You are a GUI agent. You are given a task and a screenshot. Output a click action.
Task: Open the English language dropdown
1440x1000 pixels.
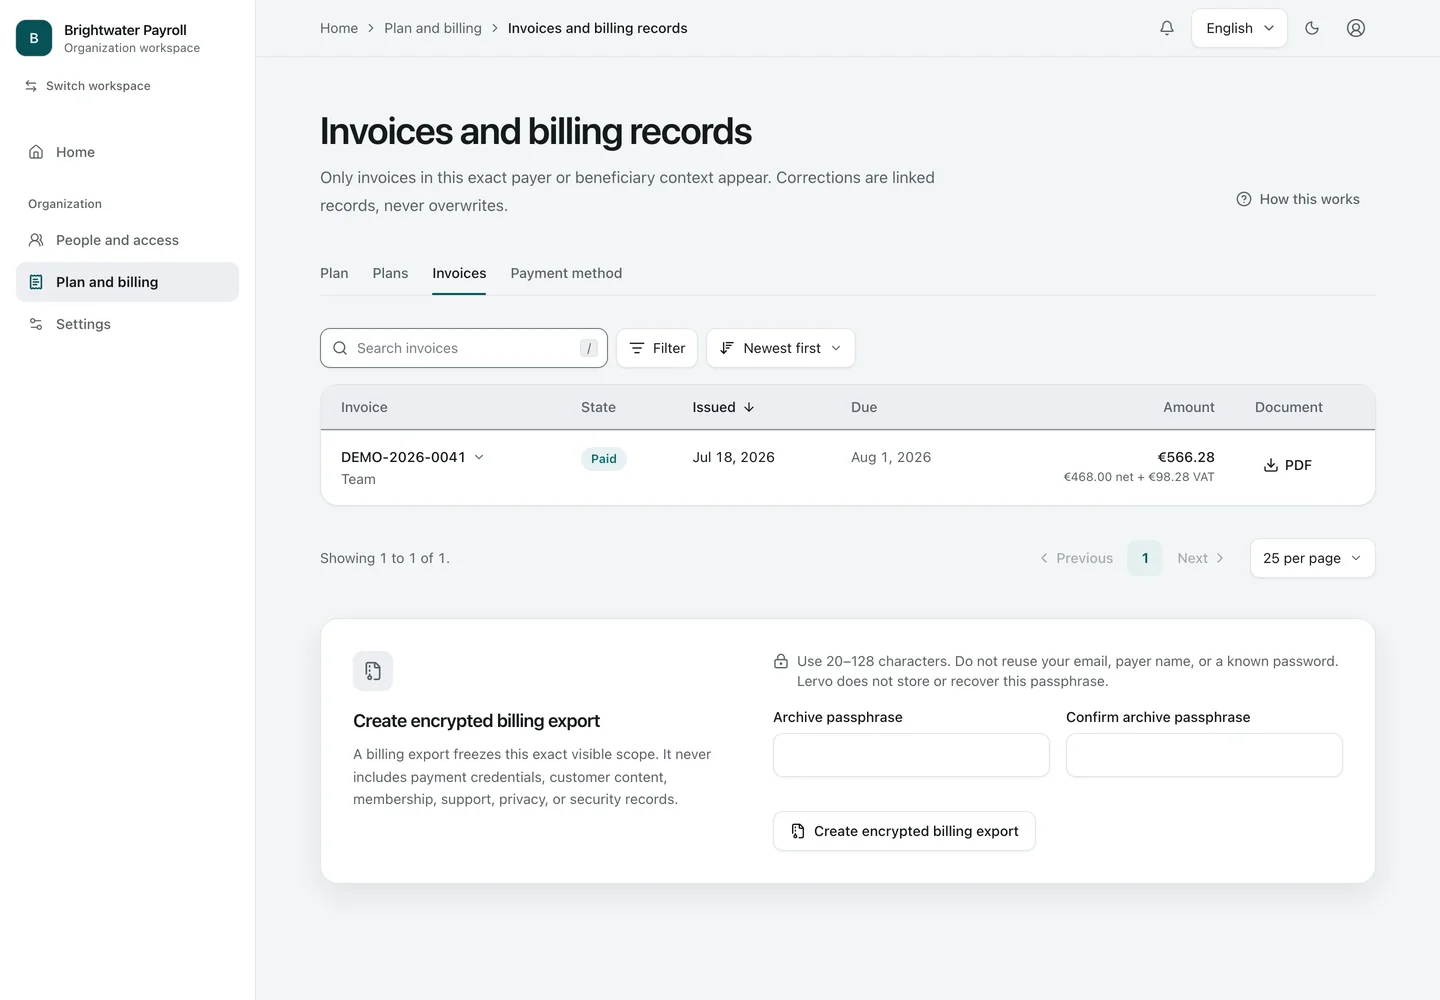[1239, 28]
